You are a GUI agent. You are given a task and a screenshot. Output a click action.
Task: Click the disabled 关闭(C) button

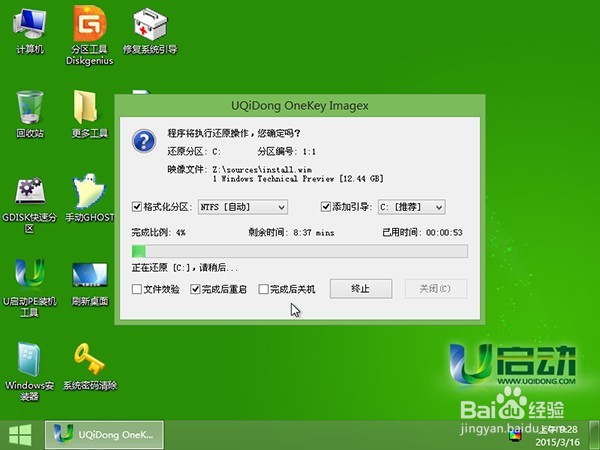436,289
